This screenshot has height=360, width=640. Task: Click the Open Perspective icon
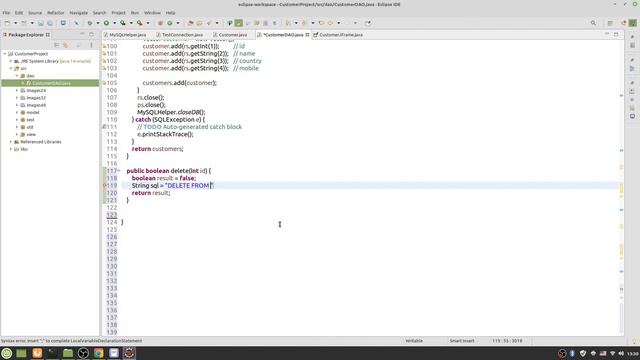(x=610, y=23)
